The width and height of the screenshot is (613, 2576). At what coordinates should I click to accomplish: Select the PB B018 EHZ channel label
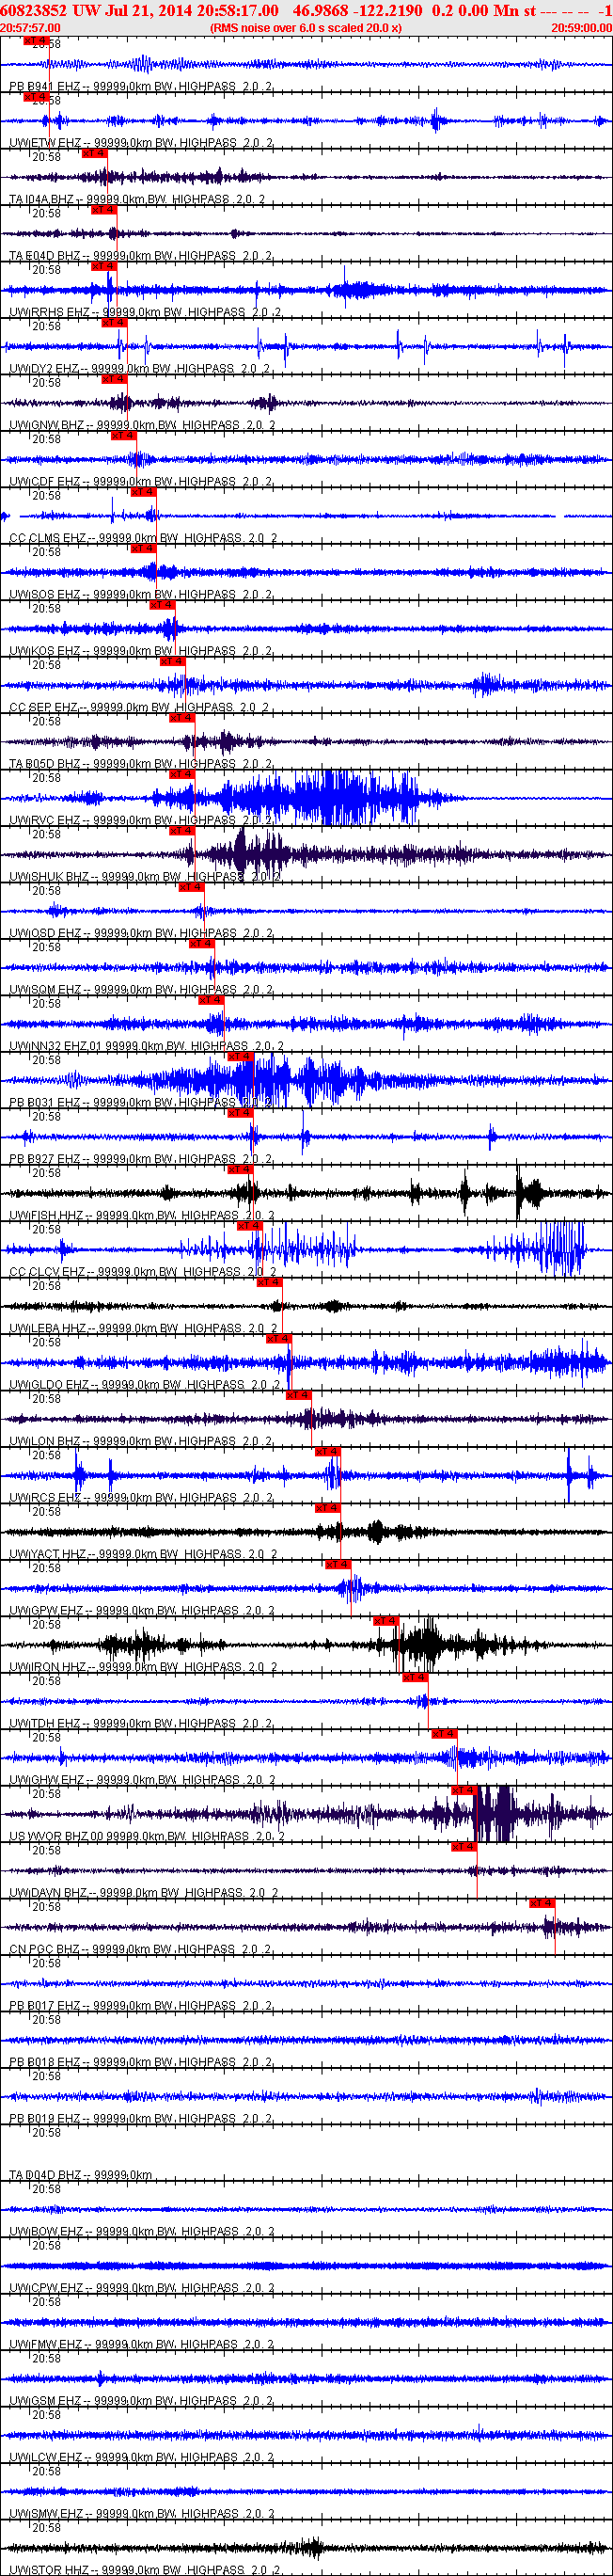pos(45,2062)
